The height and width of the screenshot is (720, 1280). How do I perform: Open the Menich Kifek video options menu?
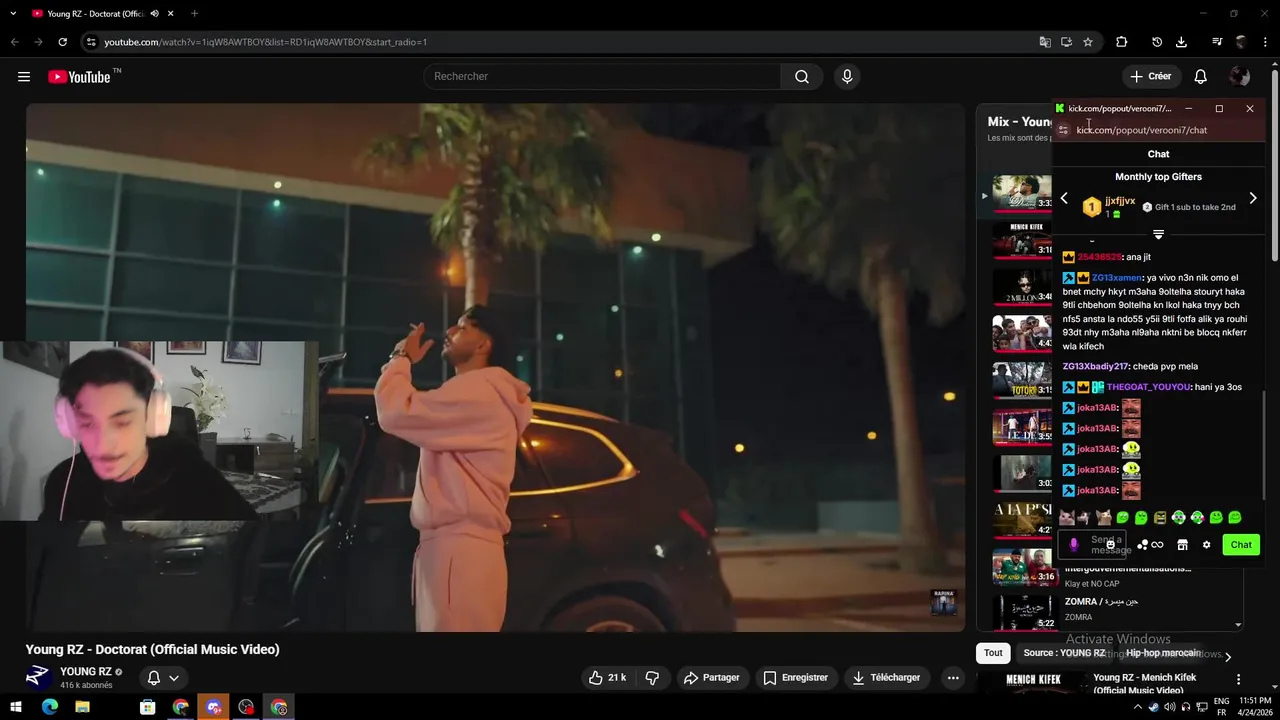[1238, 680]
